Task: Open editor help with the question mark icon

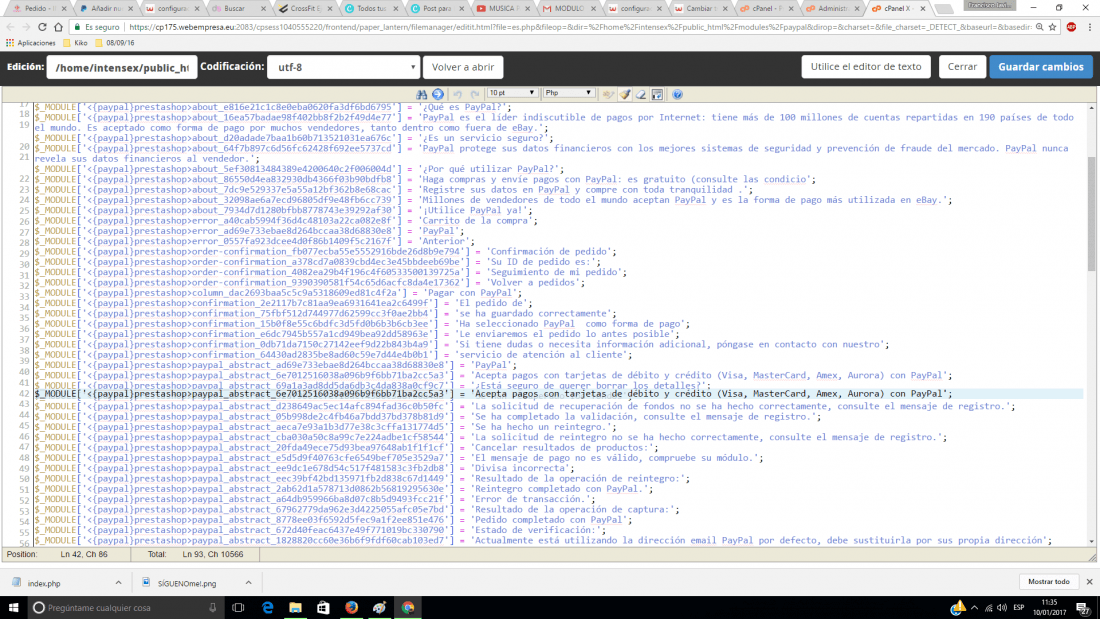Action: [678, 94]
